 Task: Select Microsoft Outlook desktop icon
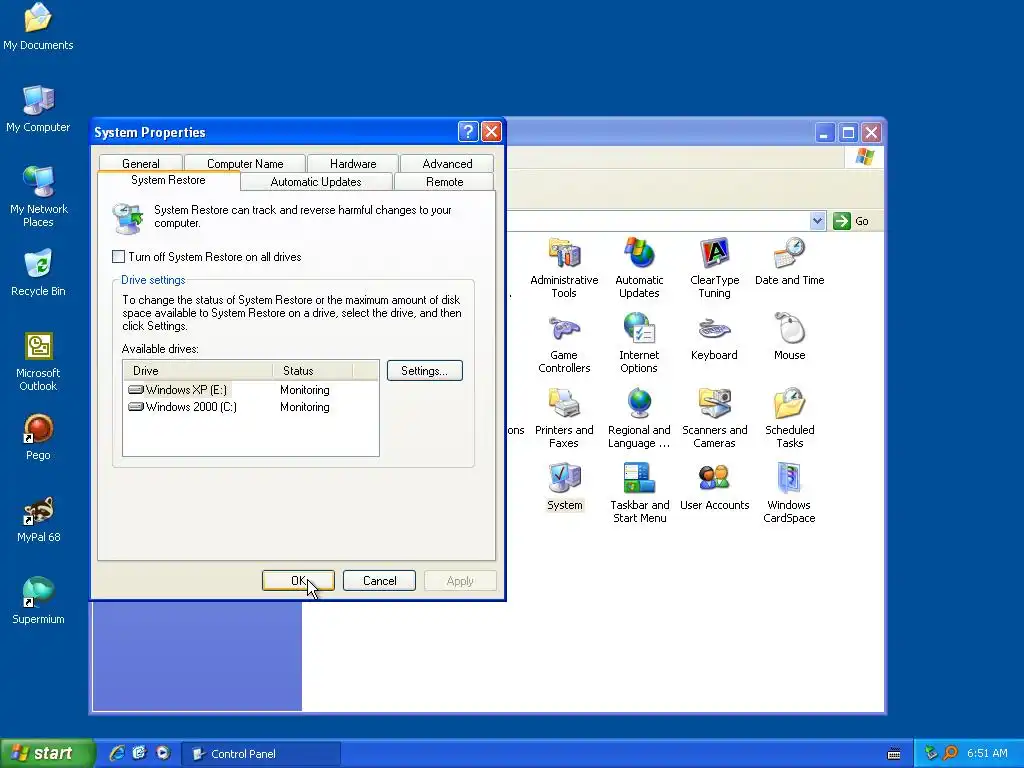[38, 362]
